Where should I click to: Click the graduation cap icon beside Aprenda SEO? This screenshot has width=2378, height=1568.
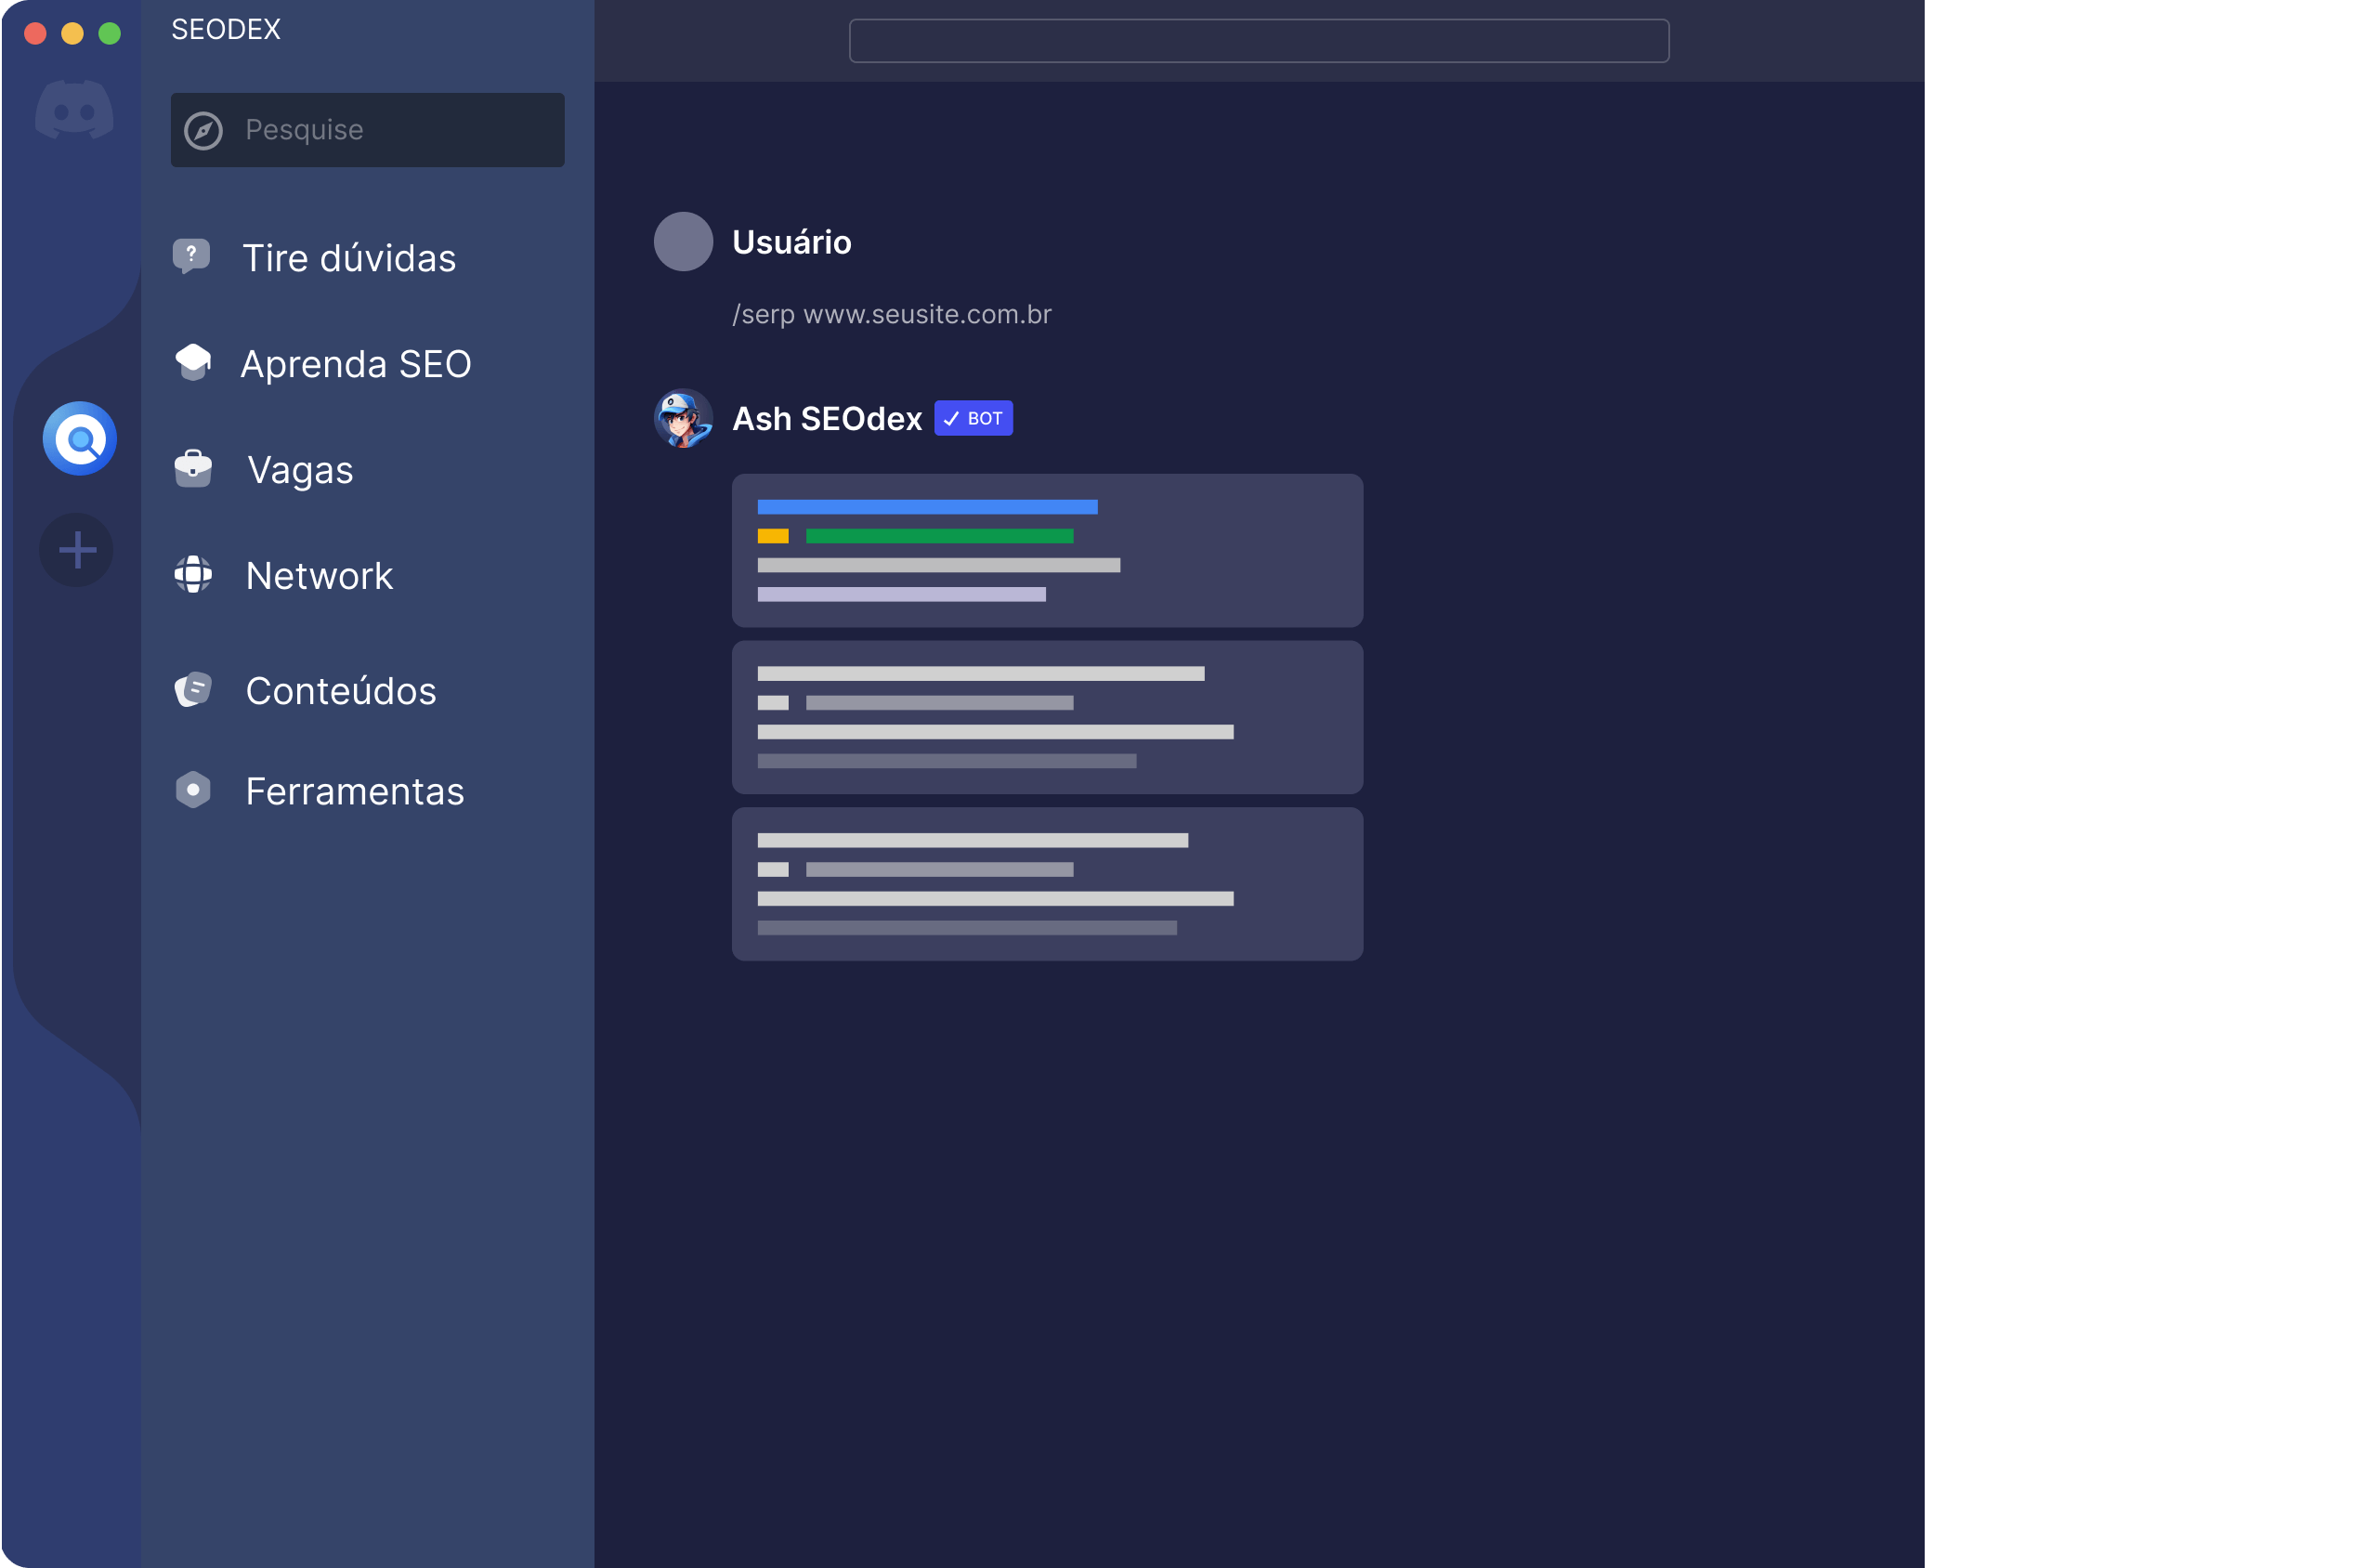click(x=193, y=362)
